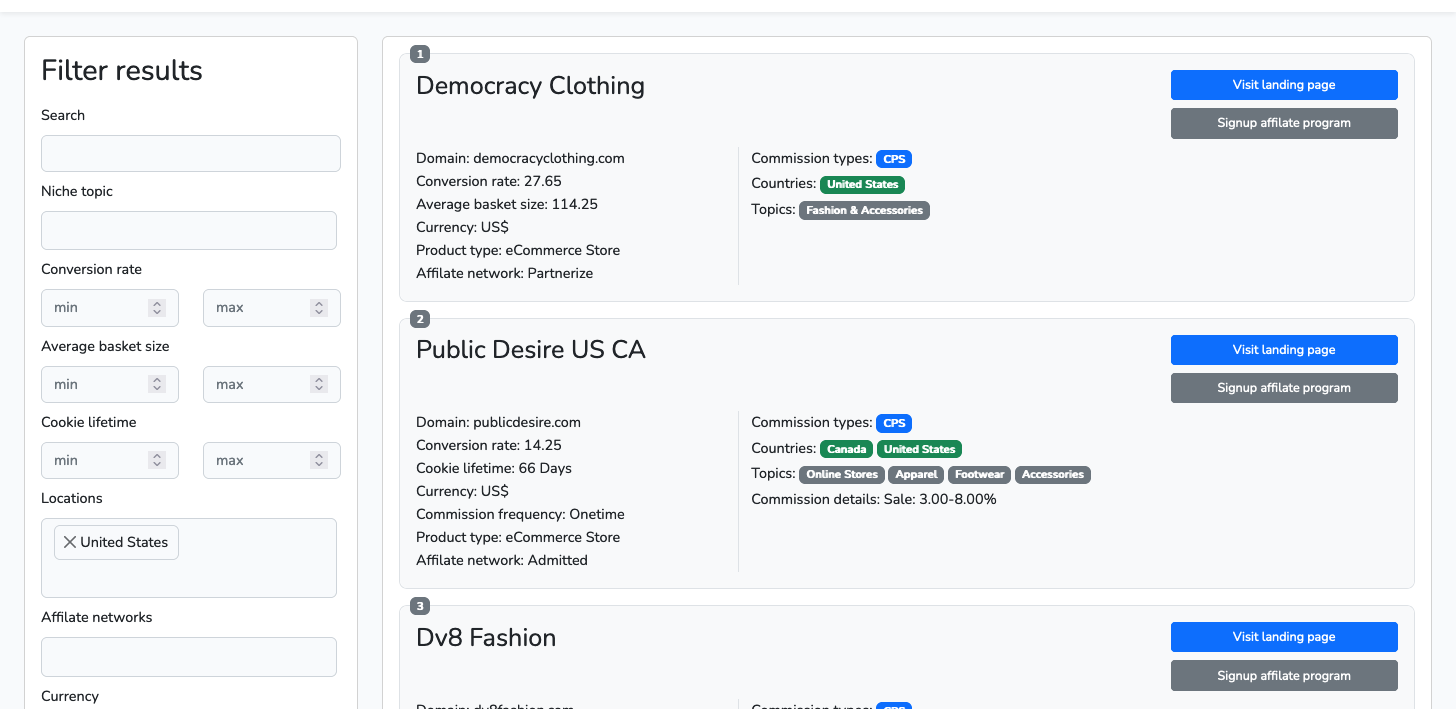Click Domain: publicdesire.com text
Image resolution: width=1456 pixels, height=709 pixels.
coord(498,422)
